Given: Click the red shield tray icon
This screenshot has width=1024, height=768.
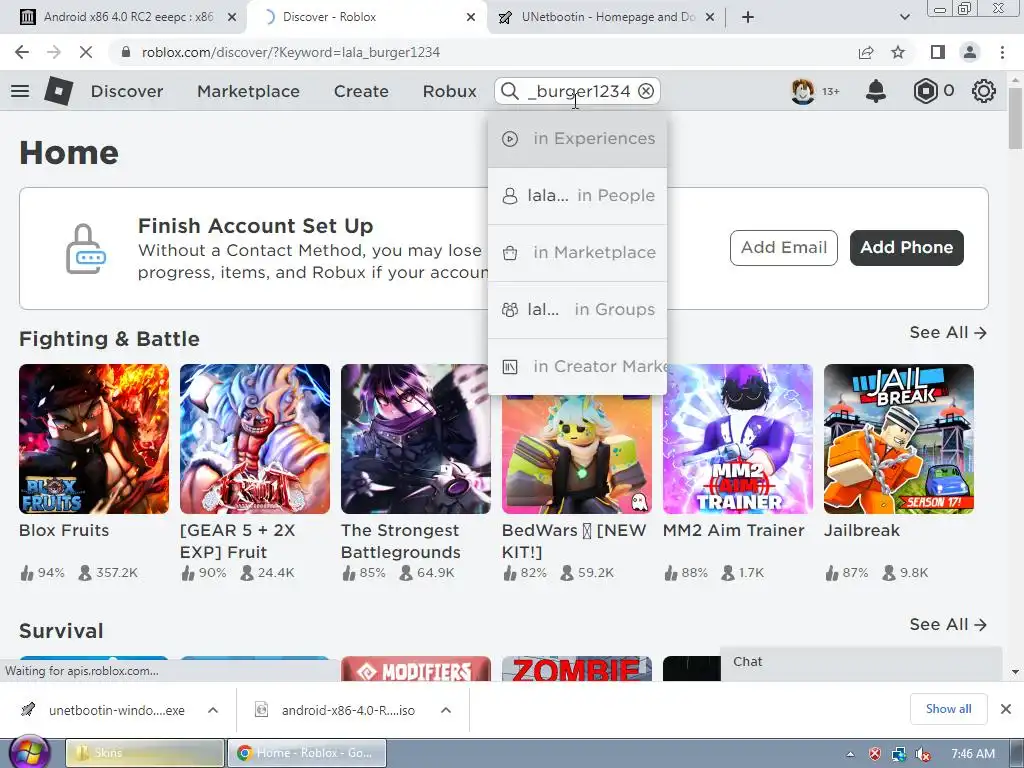Looking at the screenshot, I should pyautogui.click(x=874, y=754).
